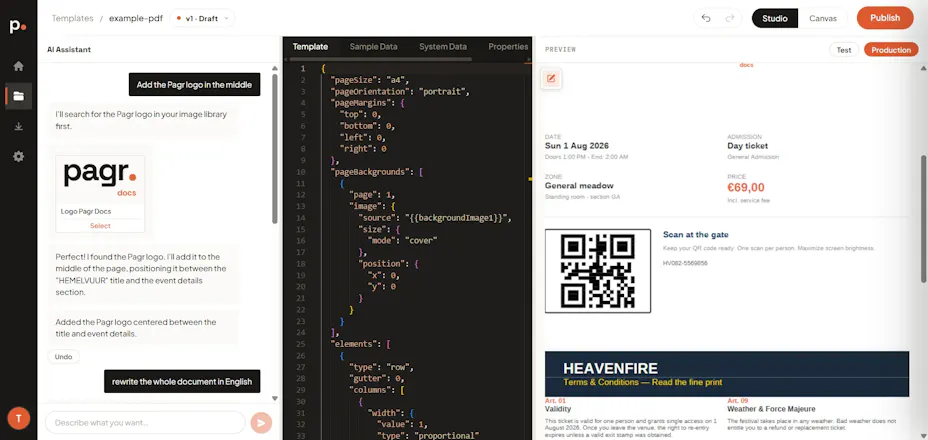Click the Terms & Conditions subtitle

(642, 382)
